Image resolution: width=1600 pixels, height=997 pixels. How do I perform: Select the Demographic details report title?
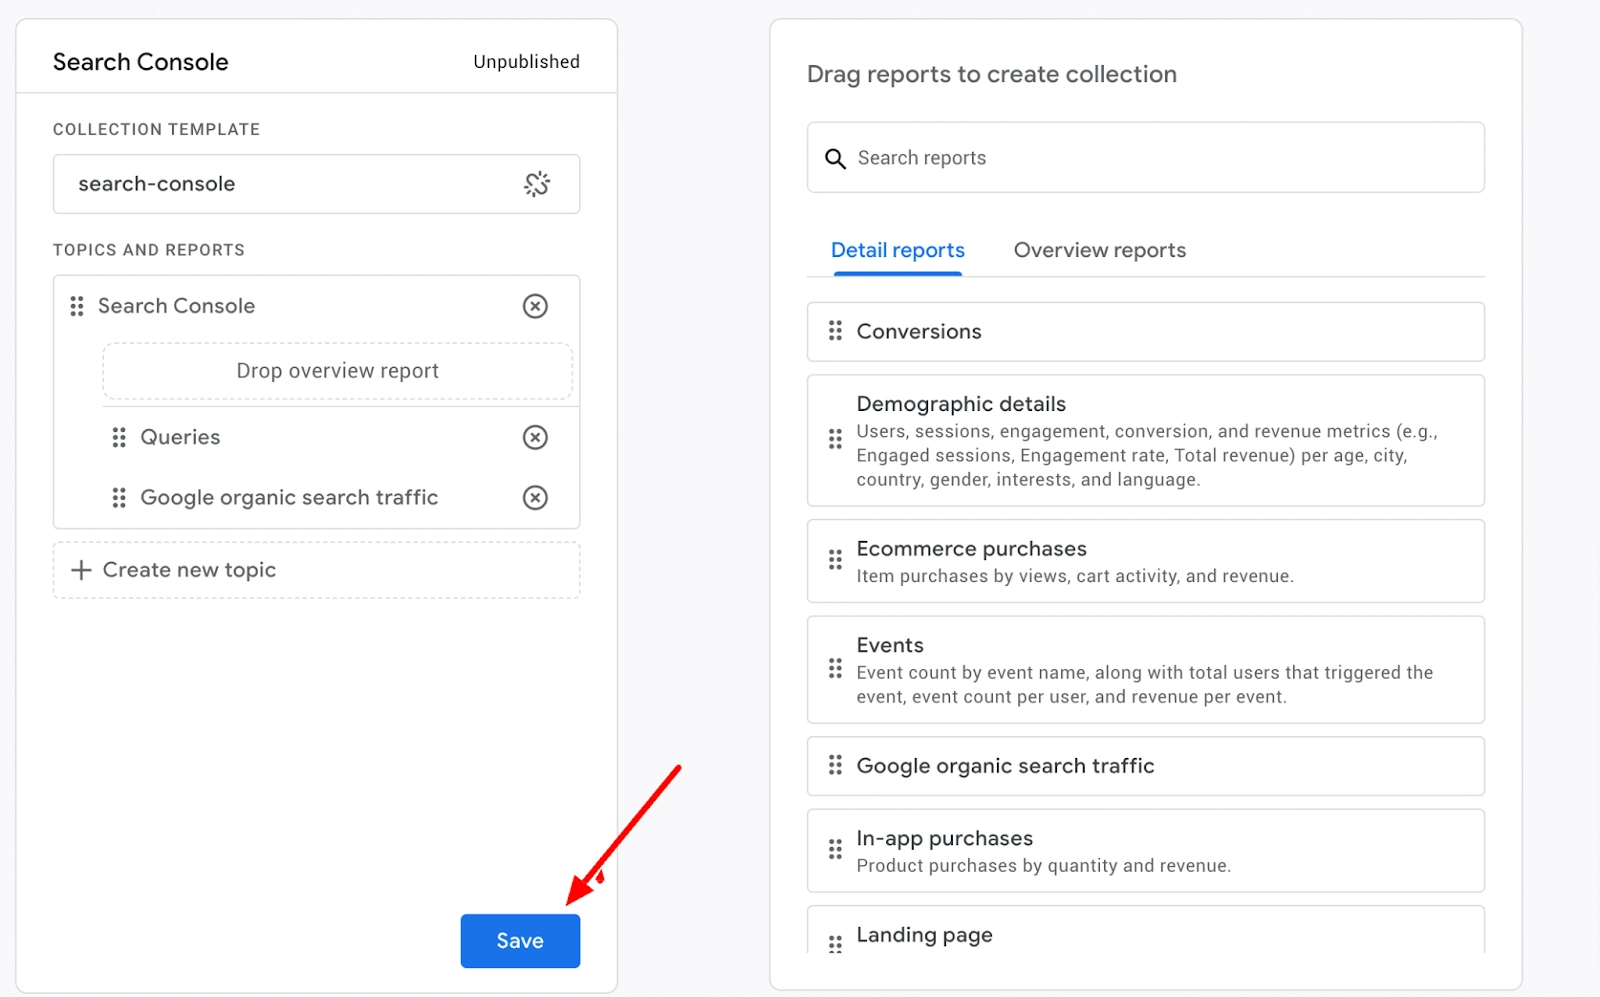pos(961,404)
